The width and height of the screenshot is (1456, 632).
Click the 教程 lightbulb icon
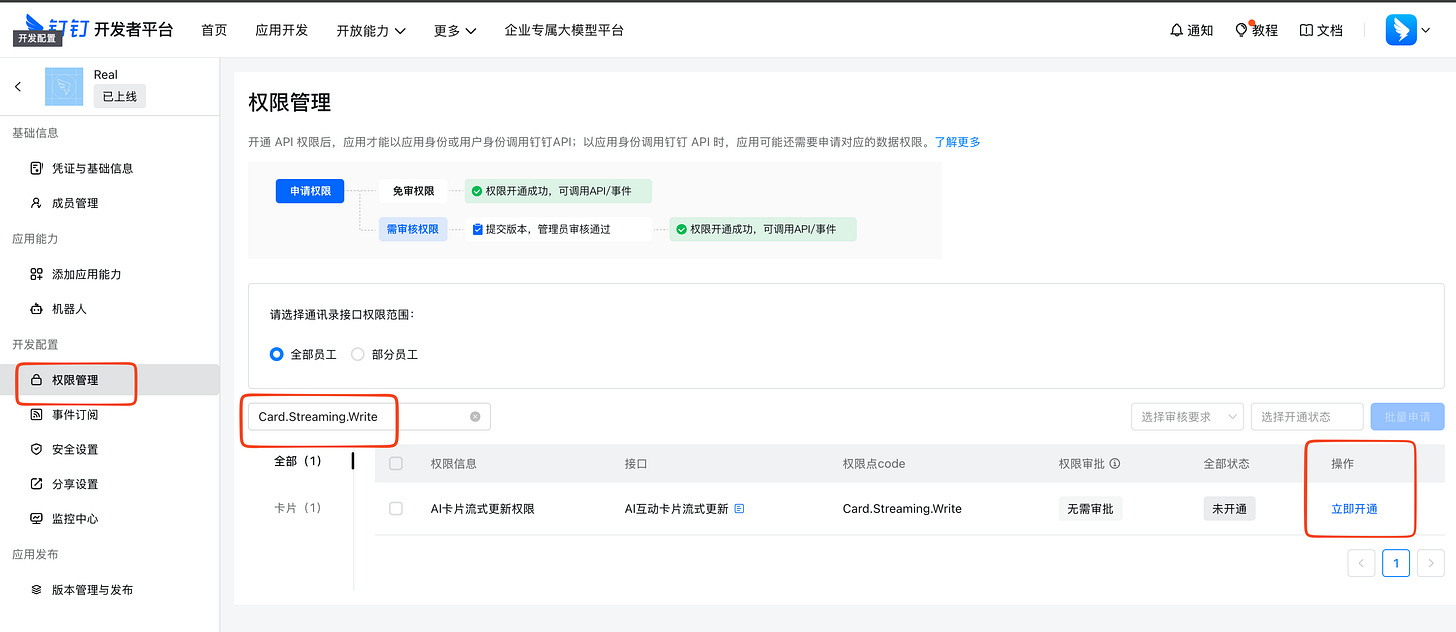pyautogui.click(x=1242, y=30)
